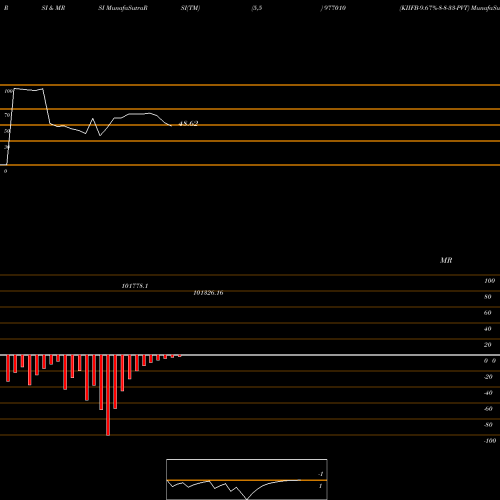Open the mini overview chart at the bottom
500x500 pixels.
247,479
